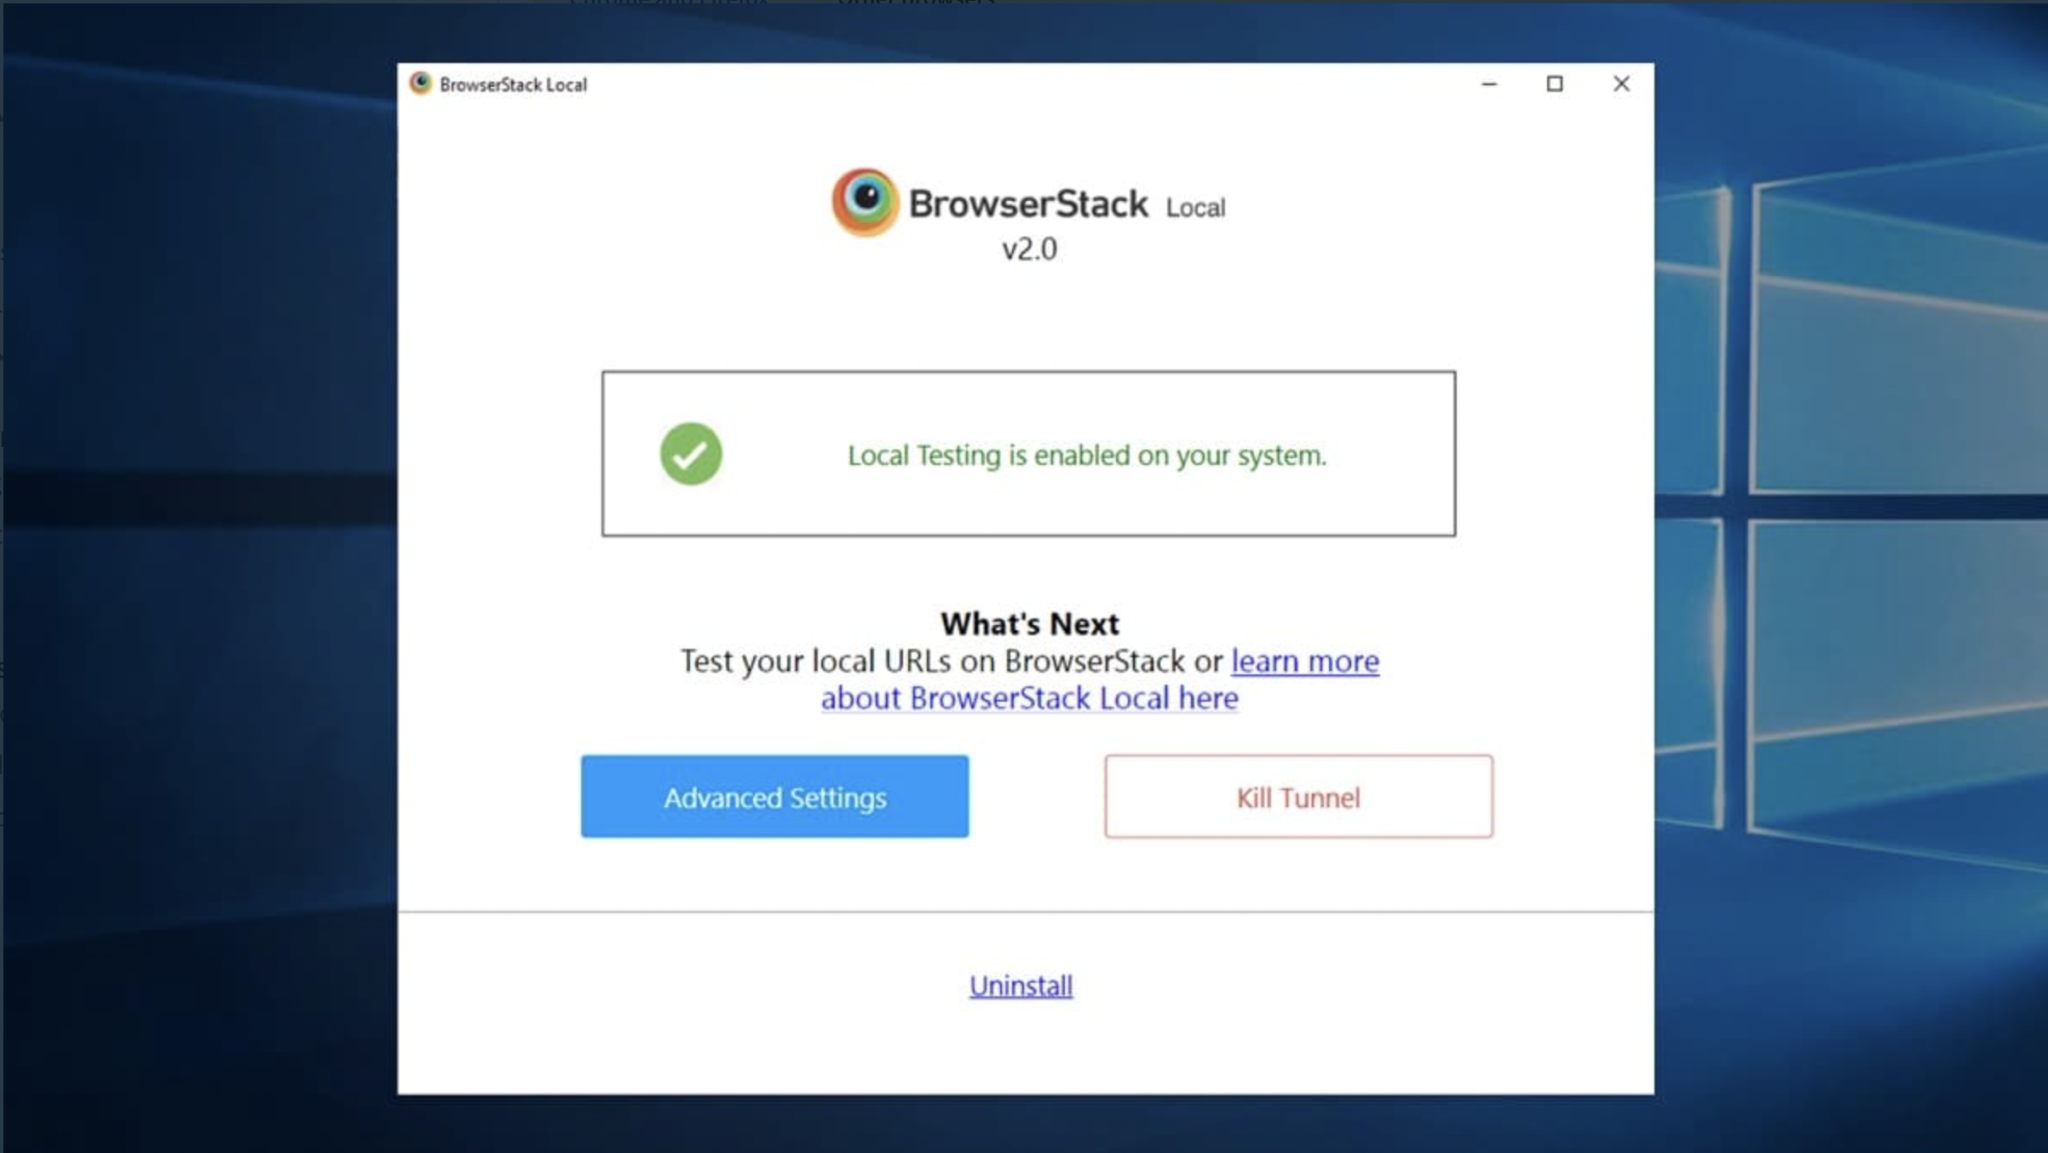2048x1153 pixels.
Task: Click 'about BrowserStack Local here' link
Action: coord(1029,698)
